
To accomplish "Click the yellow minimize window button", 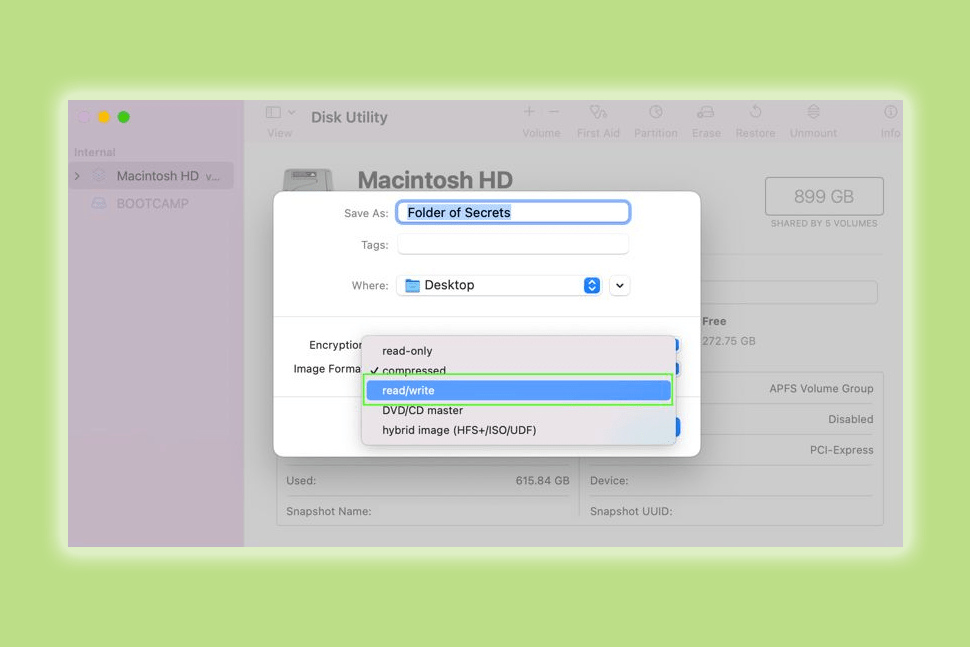I will coord(104,117).
